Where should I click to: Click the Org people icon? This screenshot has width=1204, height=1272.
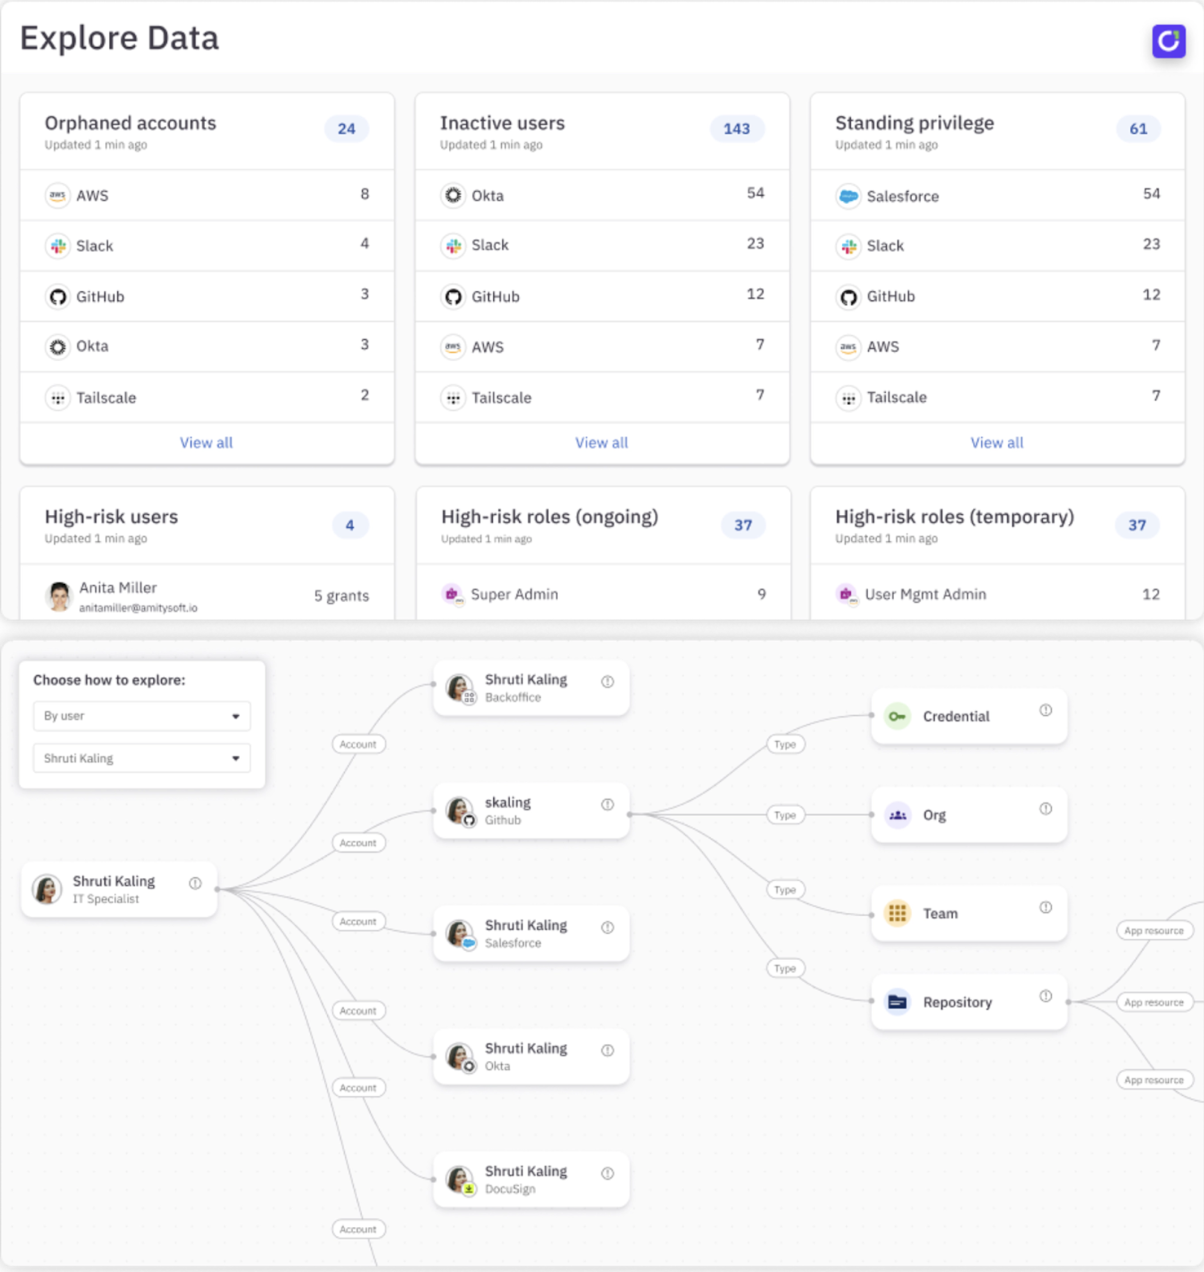tap(897, 815)
